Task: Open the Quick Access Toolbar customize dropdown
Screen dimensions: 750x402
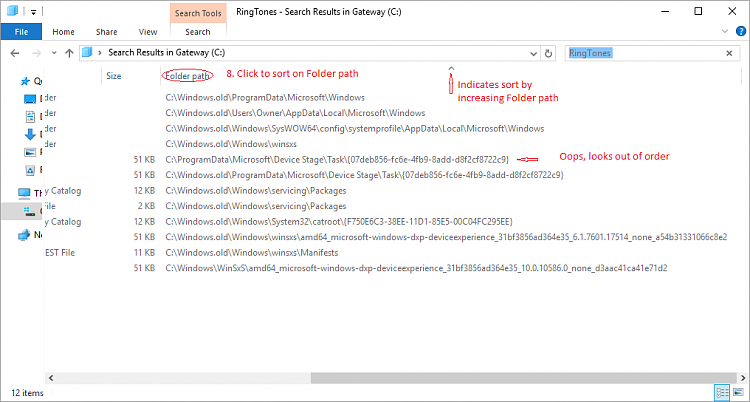Action: (33, 12)
